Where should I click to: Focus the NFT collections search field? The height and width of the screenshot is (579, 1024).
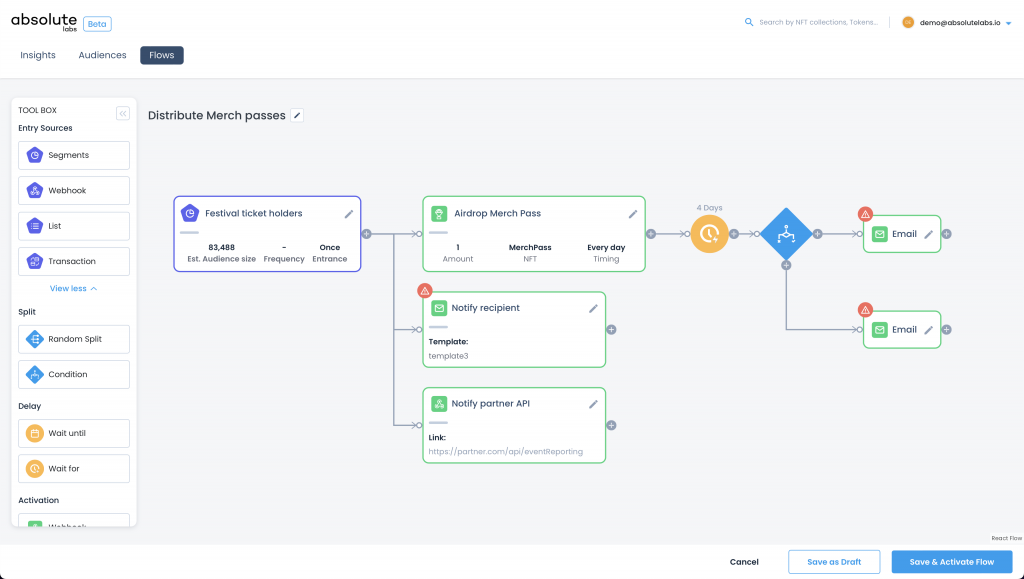pyautogui.click(x=818, y=22)
